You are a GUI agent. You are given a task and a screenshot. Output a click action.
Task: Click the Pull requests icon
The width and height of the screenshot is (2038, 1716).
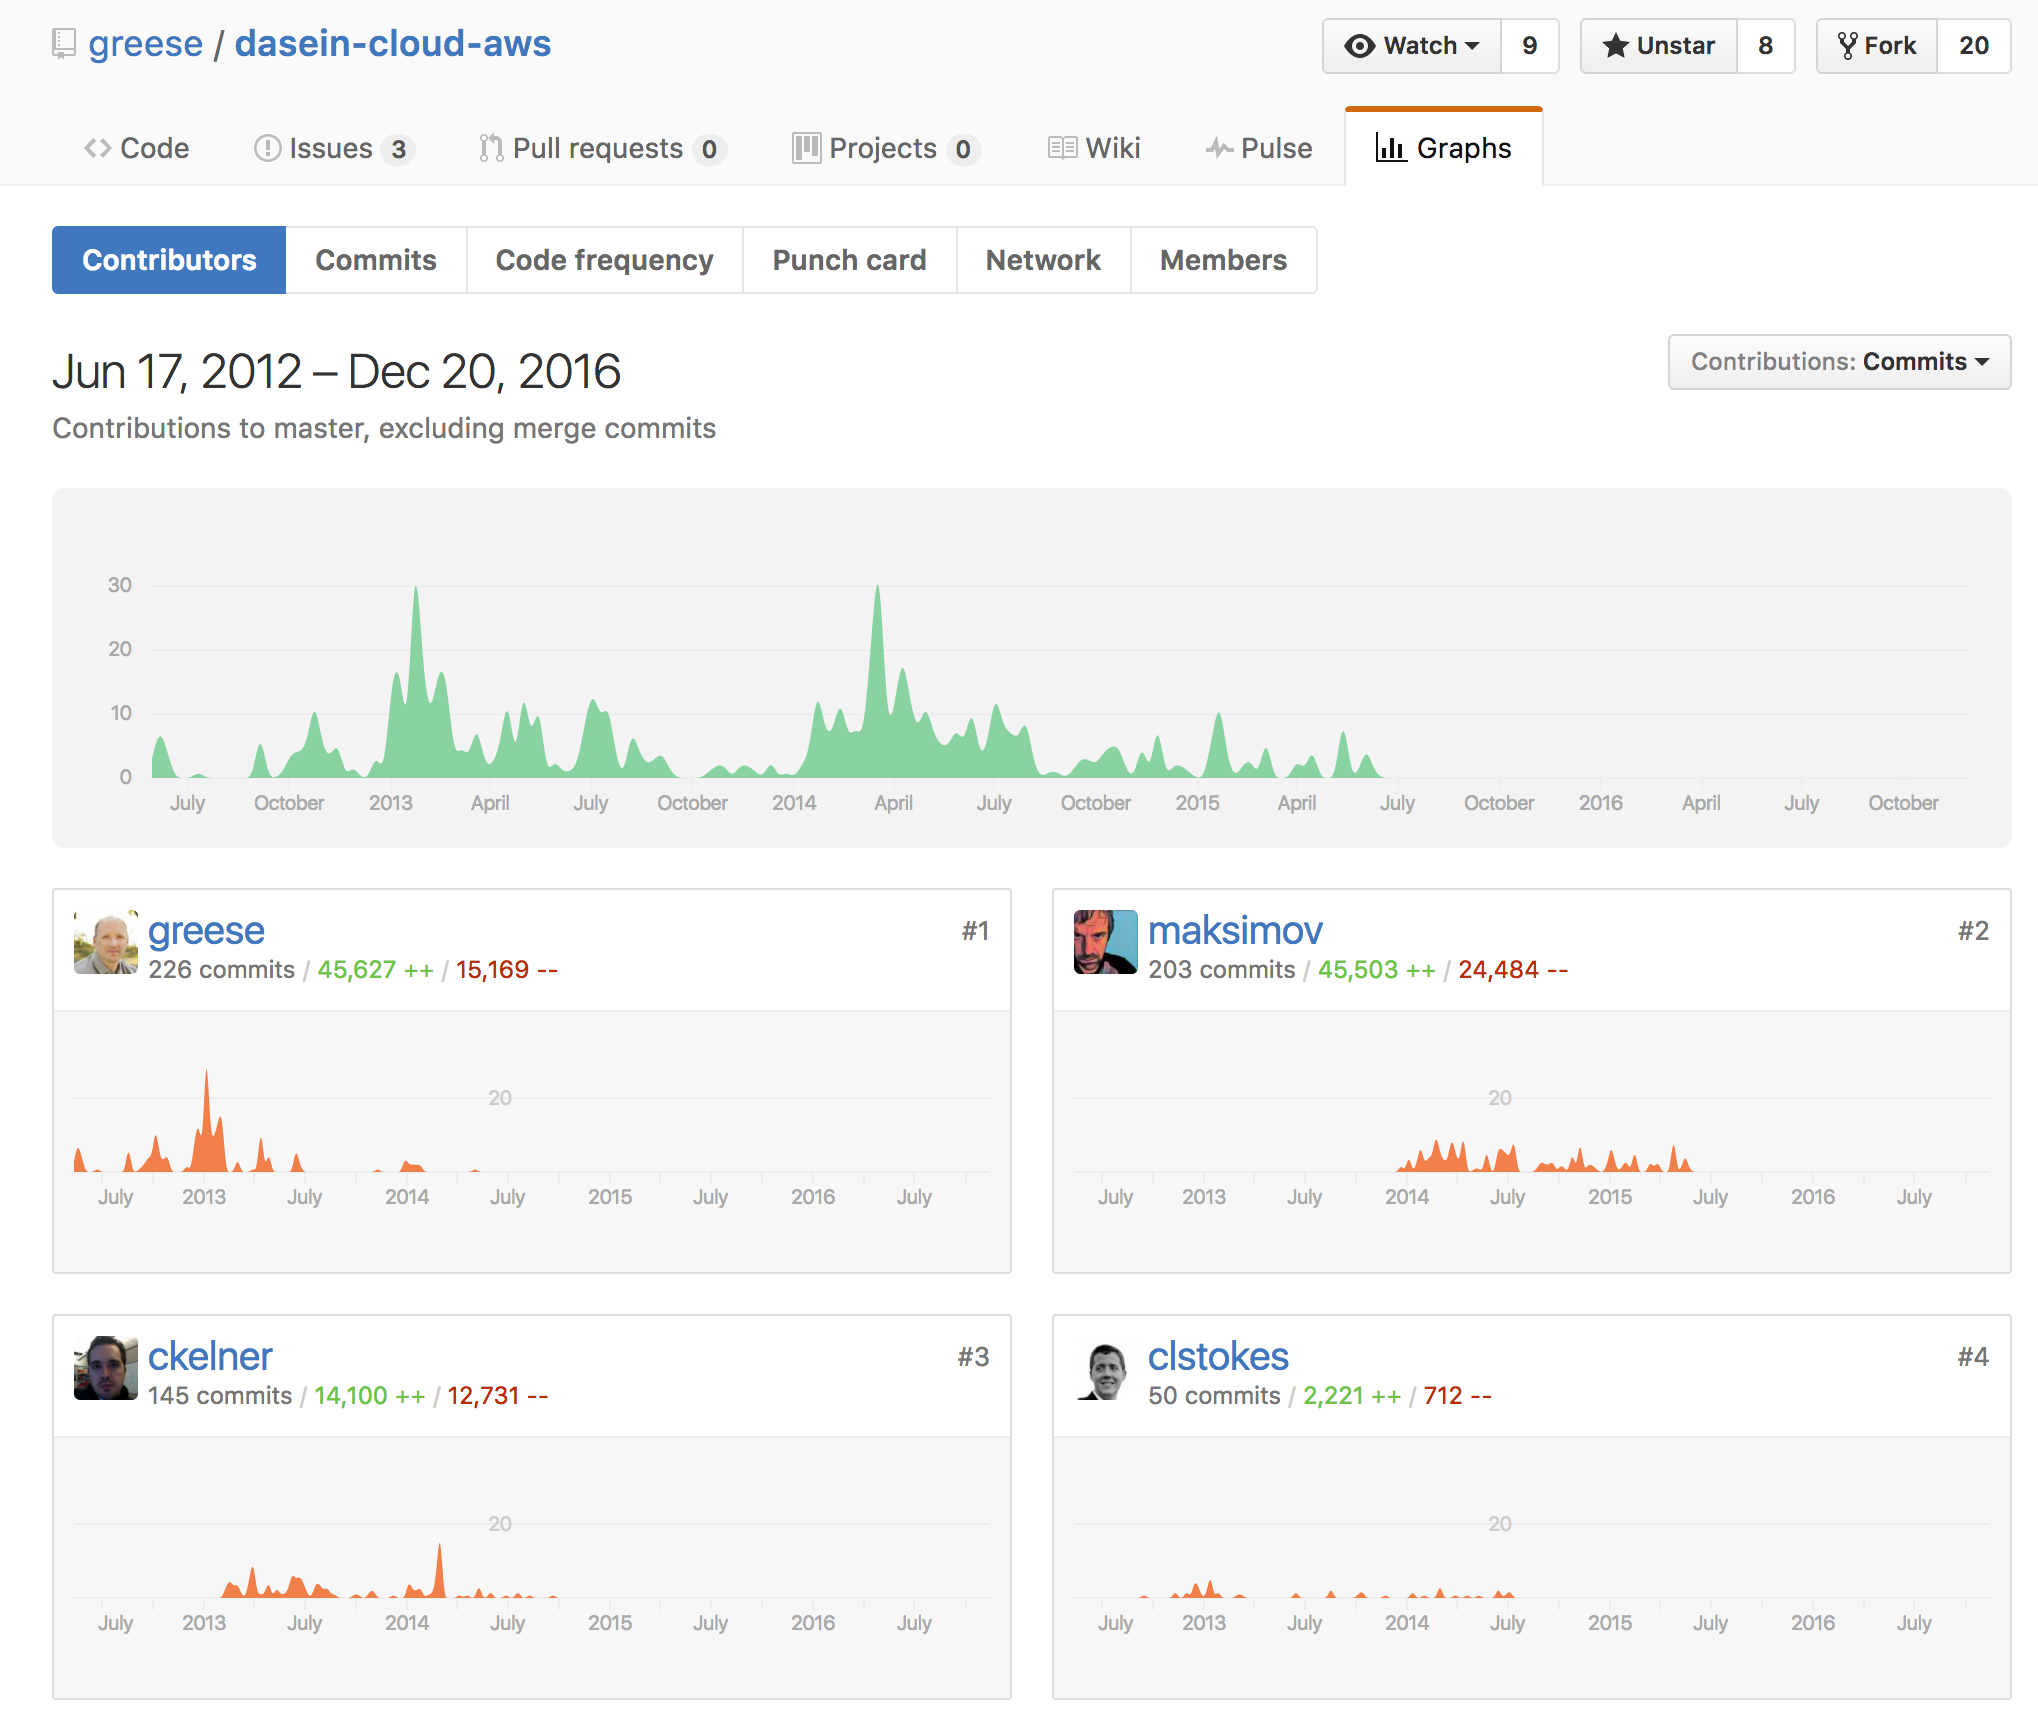[490, 148]
